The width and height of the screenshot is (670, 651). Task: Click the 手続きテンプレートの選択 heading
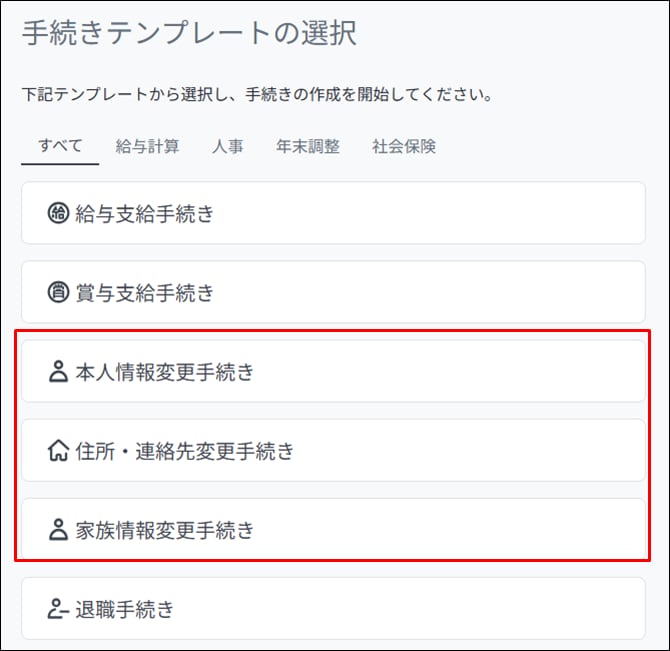(189, 33)
